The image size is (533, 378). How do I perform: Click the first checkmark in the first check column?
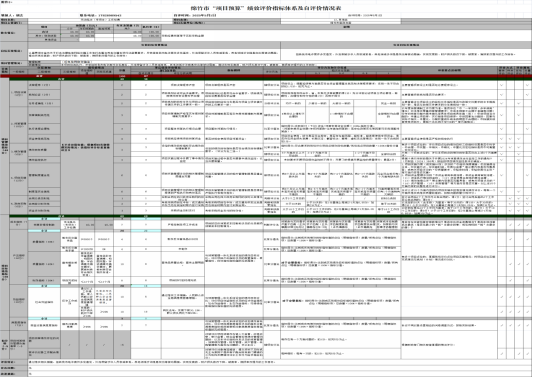tap(501, 85)
